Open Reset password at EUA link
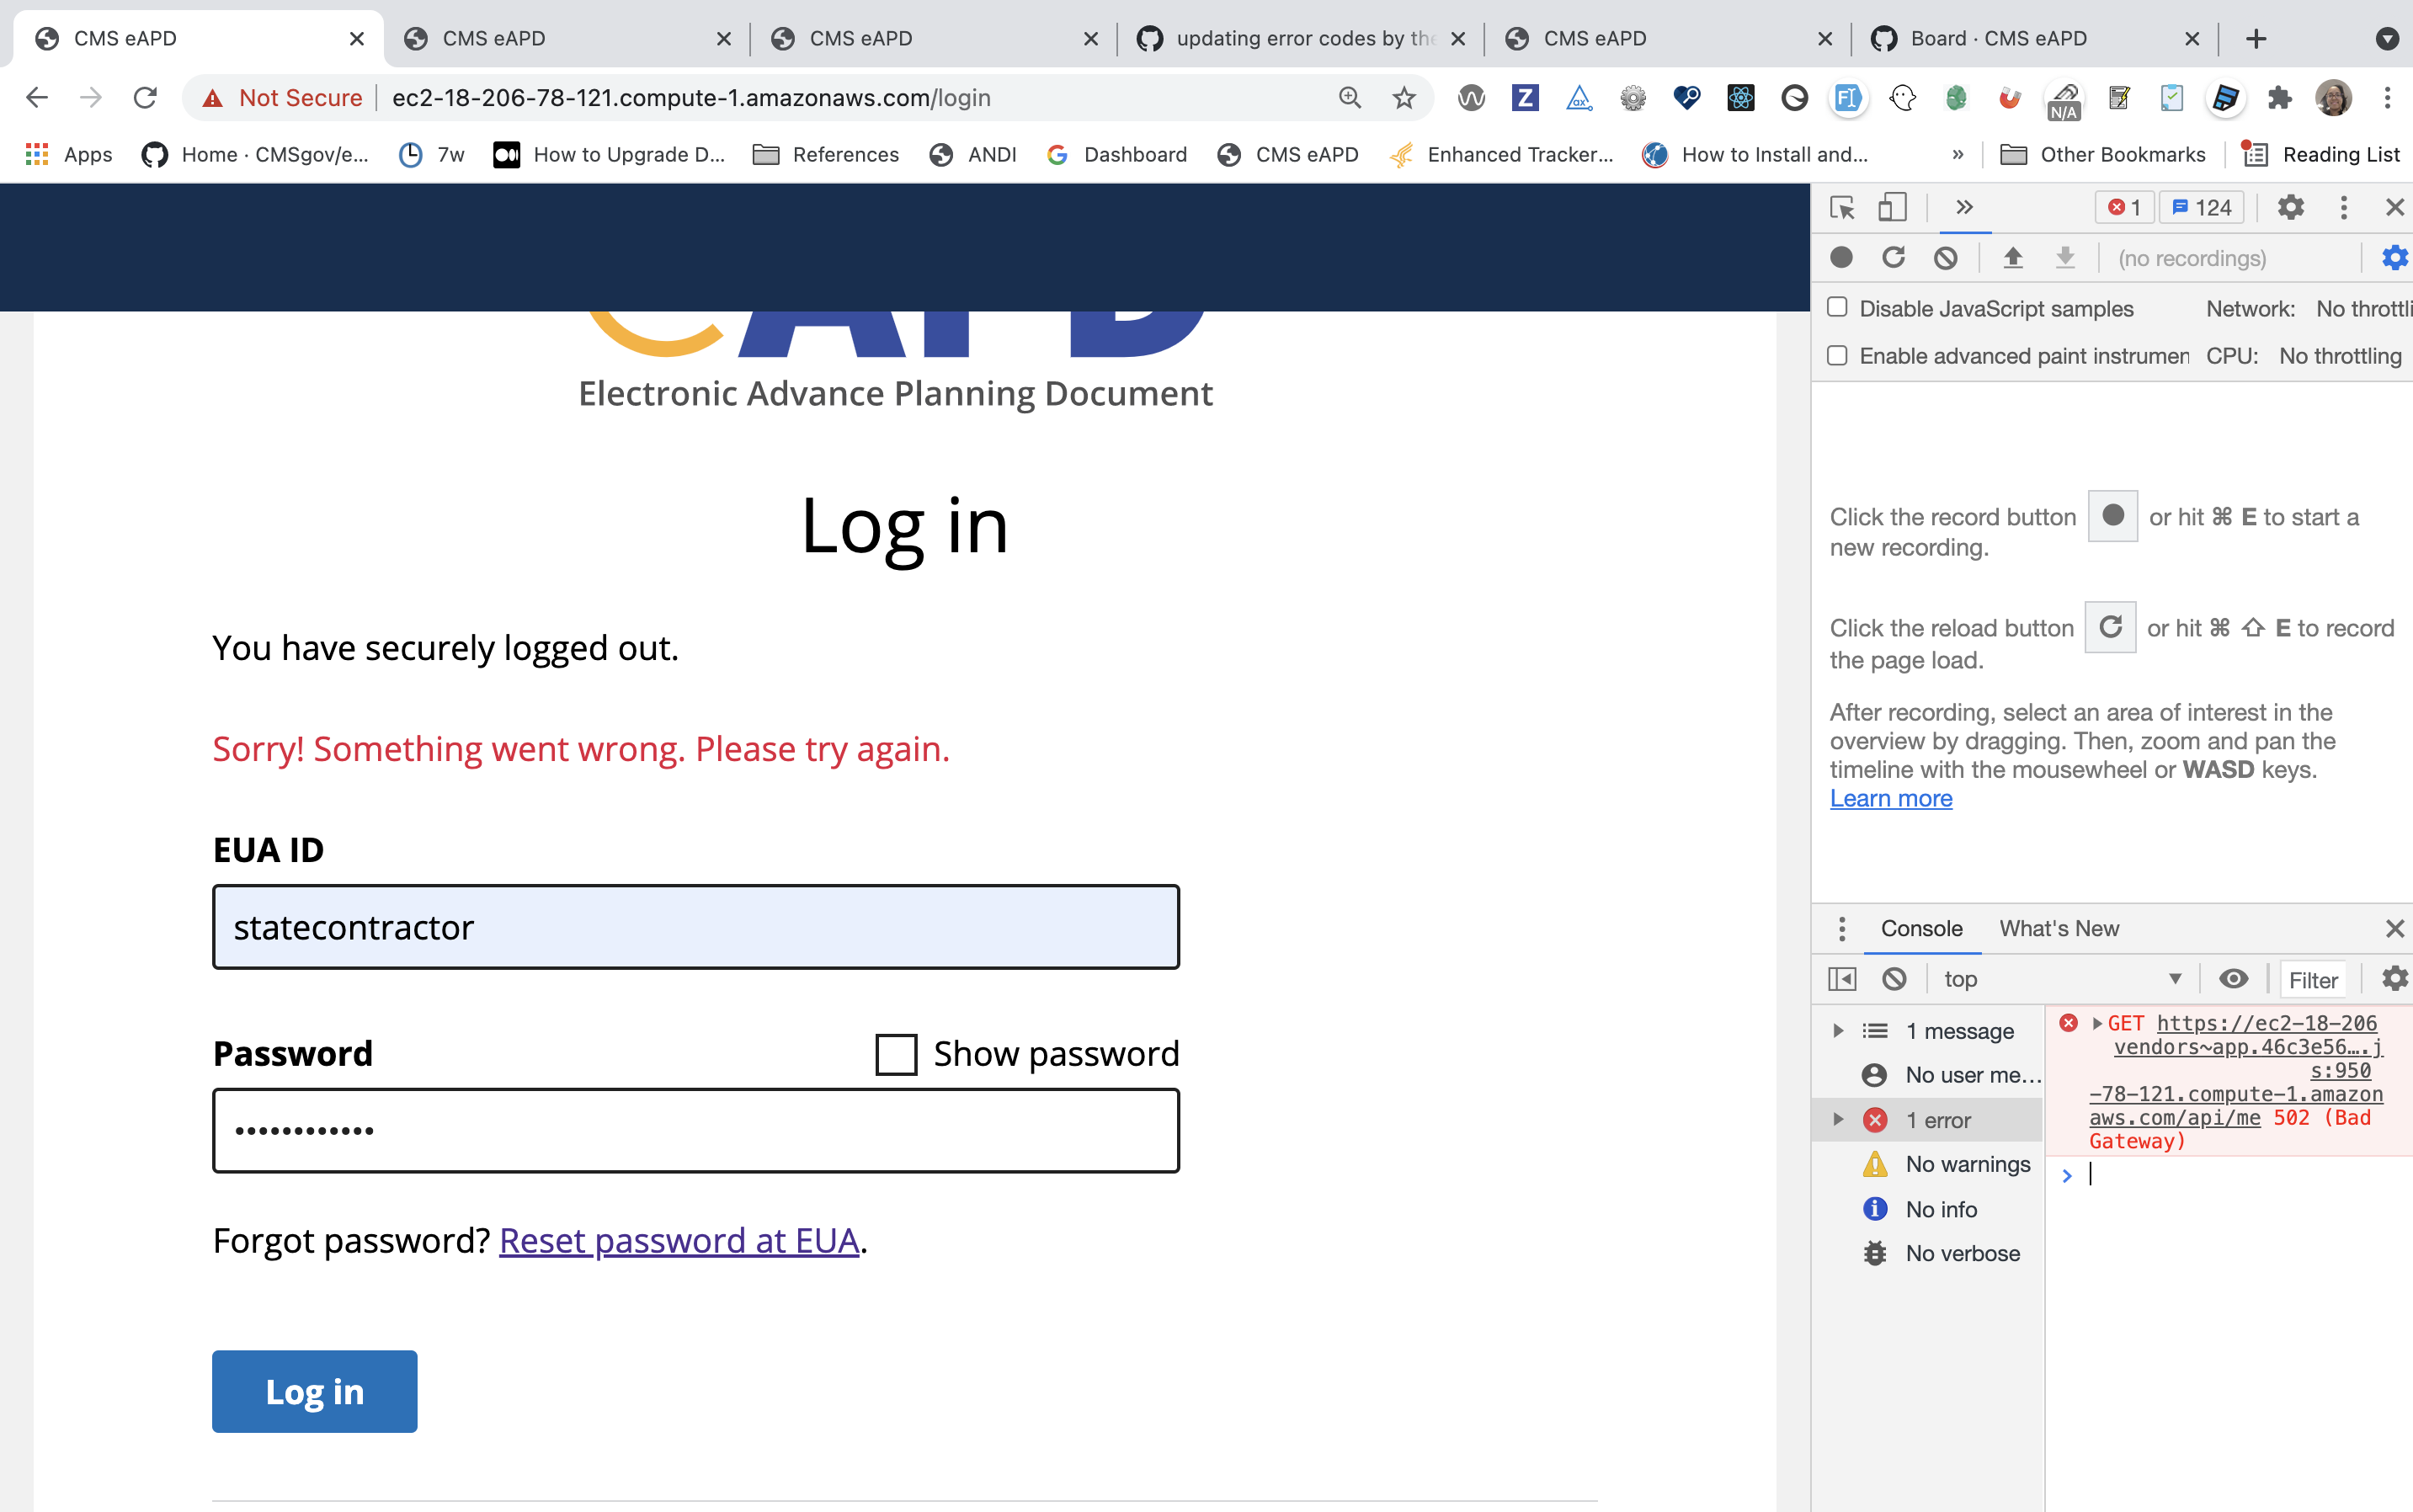This screenshot has height=1512, width=2413. tap(679, 1240)
